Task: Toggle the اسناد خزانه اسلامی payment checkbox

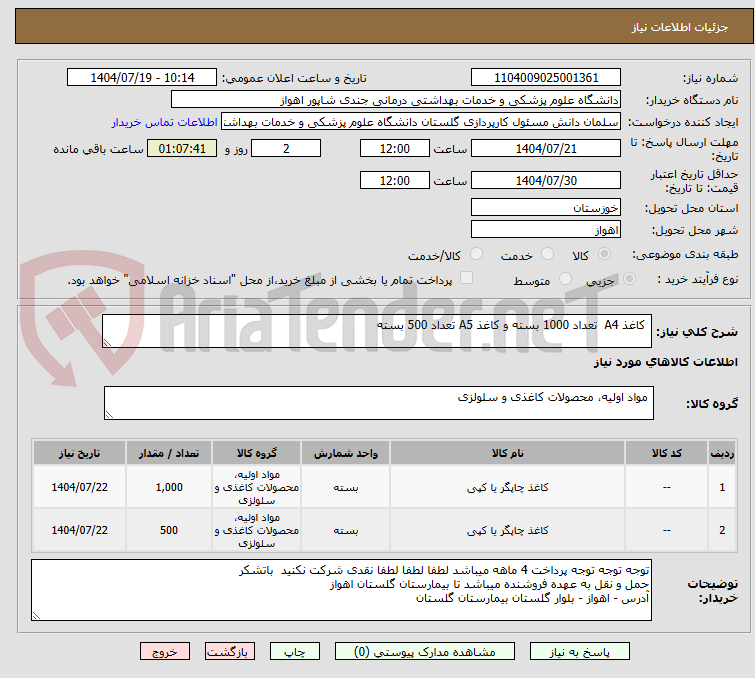Action: pos(466,278)
